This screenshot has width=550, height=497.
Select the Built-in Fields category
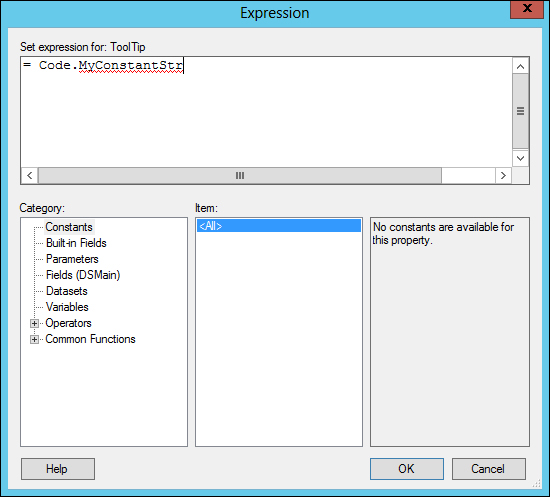pos(76,243)
